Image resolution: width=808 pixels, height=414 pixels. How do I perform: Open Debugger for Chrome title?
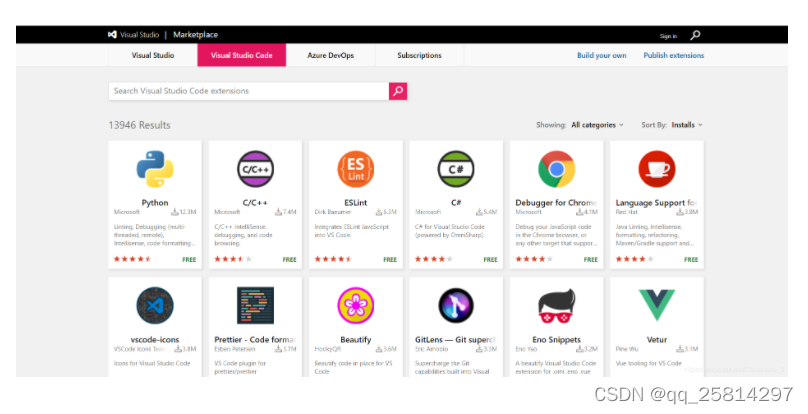click(x=556, y=203)
